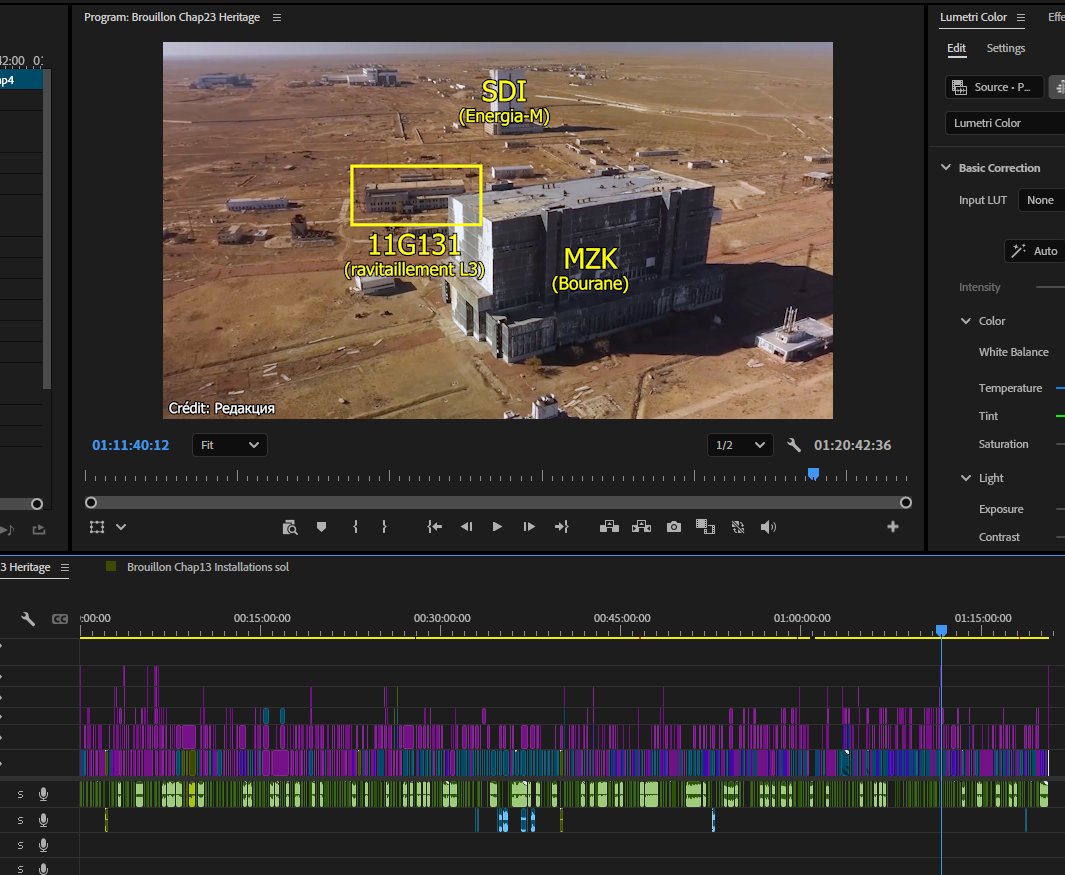
Task: Click the Program monitor video preview
Action: 498,230
